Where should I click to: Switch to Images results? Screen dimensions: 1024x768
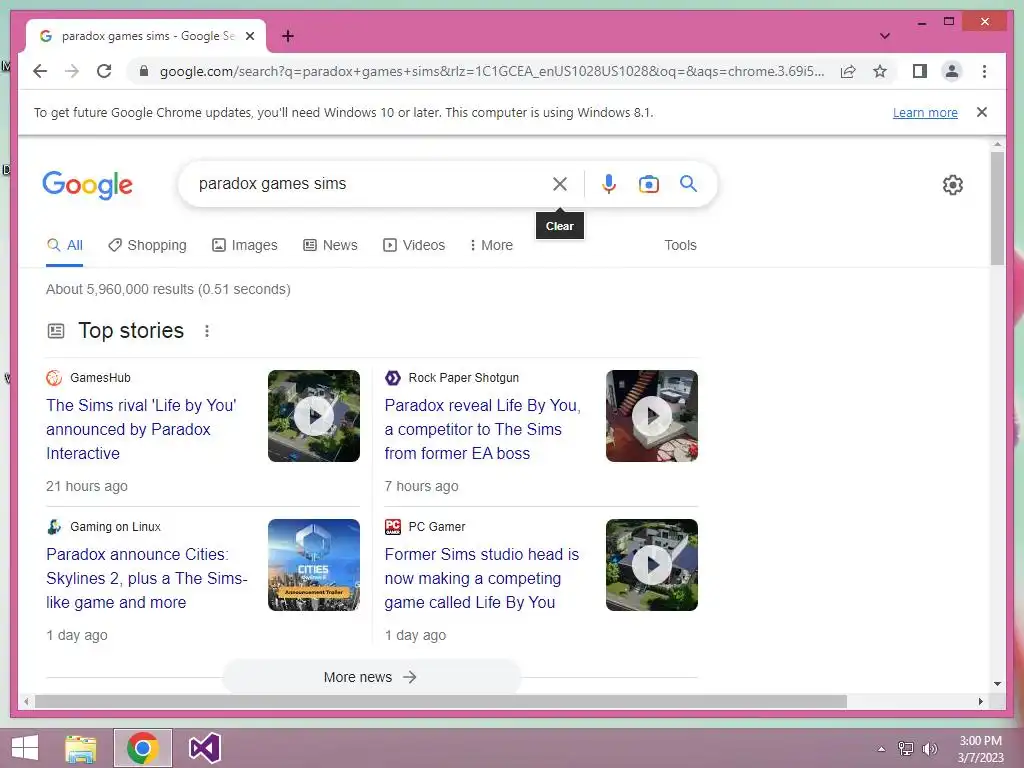click(245, 246)
